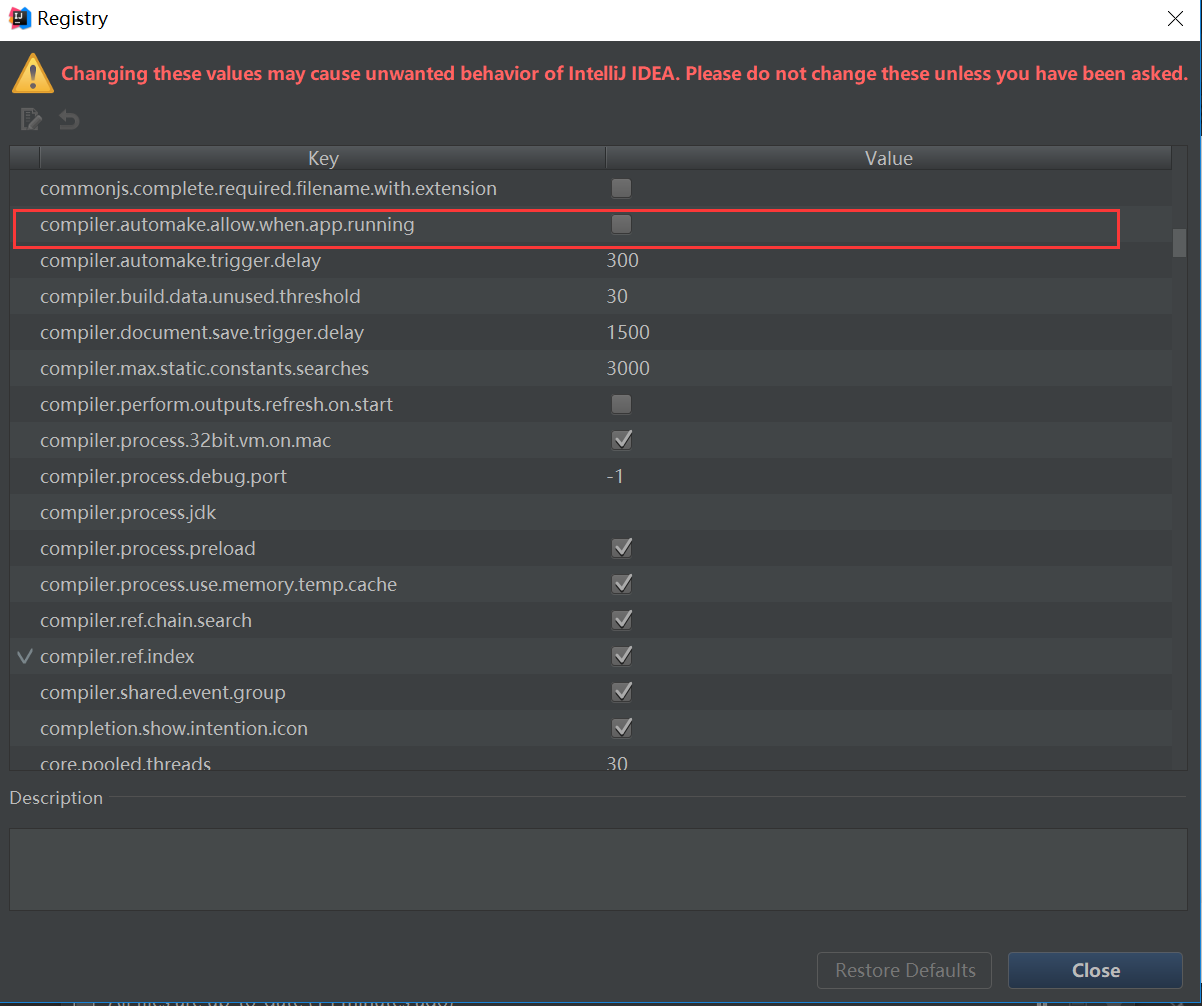Viewport: 1202px width, 1006px height.
Task: Click the Revert to default arrow icon
Action: [68, 120]
